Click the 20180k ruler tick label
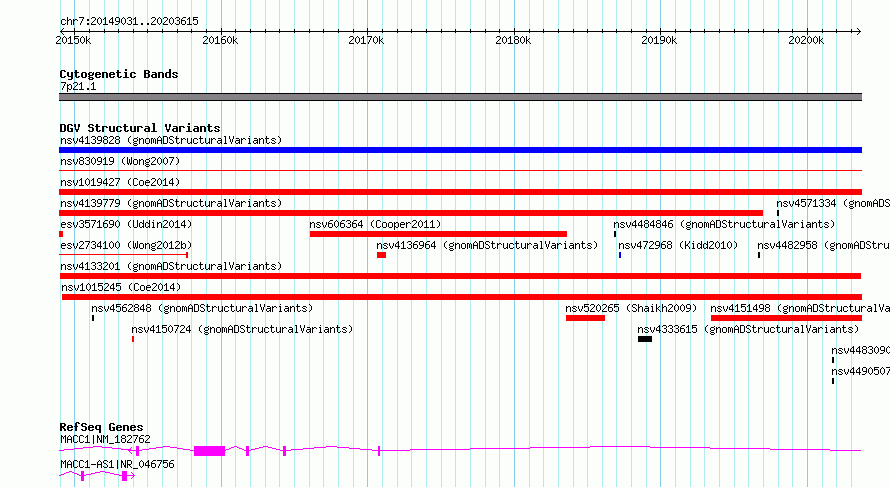The height and width of the screenshot is (487, 890). tap(513, 40)
